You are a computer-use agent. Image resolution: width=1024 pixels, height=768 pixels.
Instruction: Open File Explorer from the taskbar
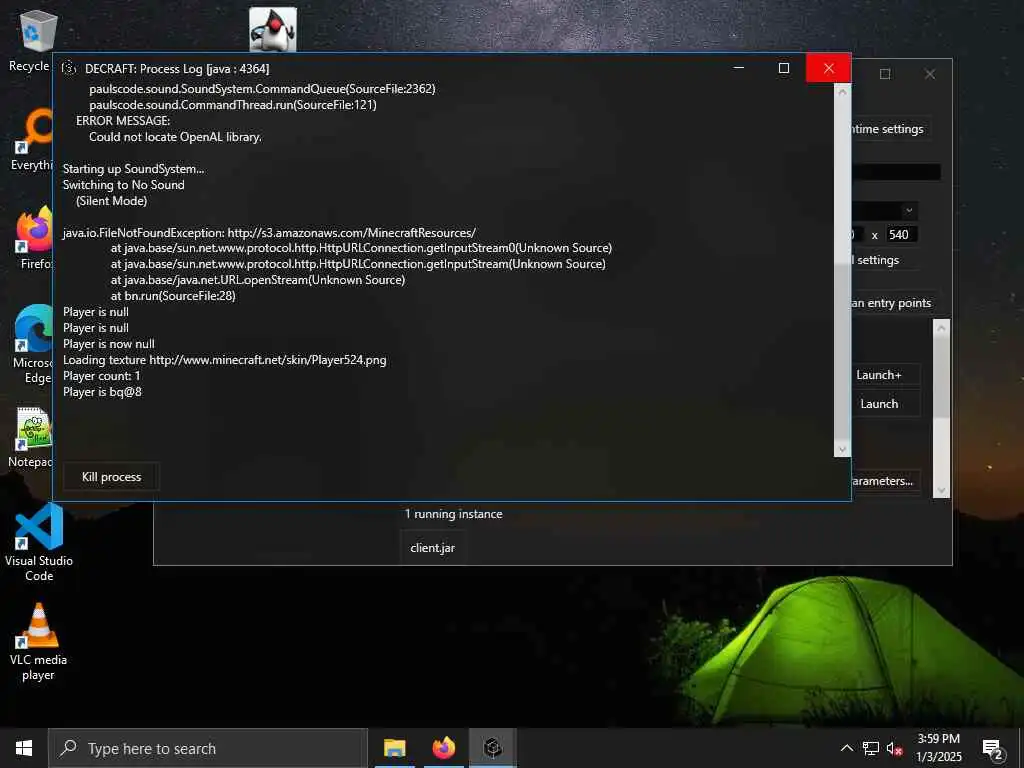coord(394,748)
